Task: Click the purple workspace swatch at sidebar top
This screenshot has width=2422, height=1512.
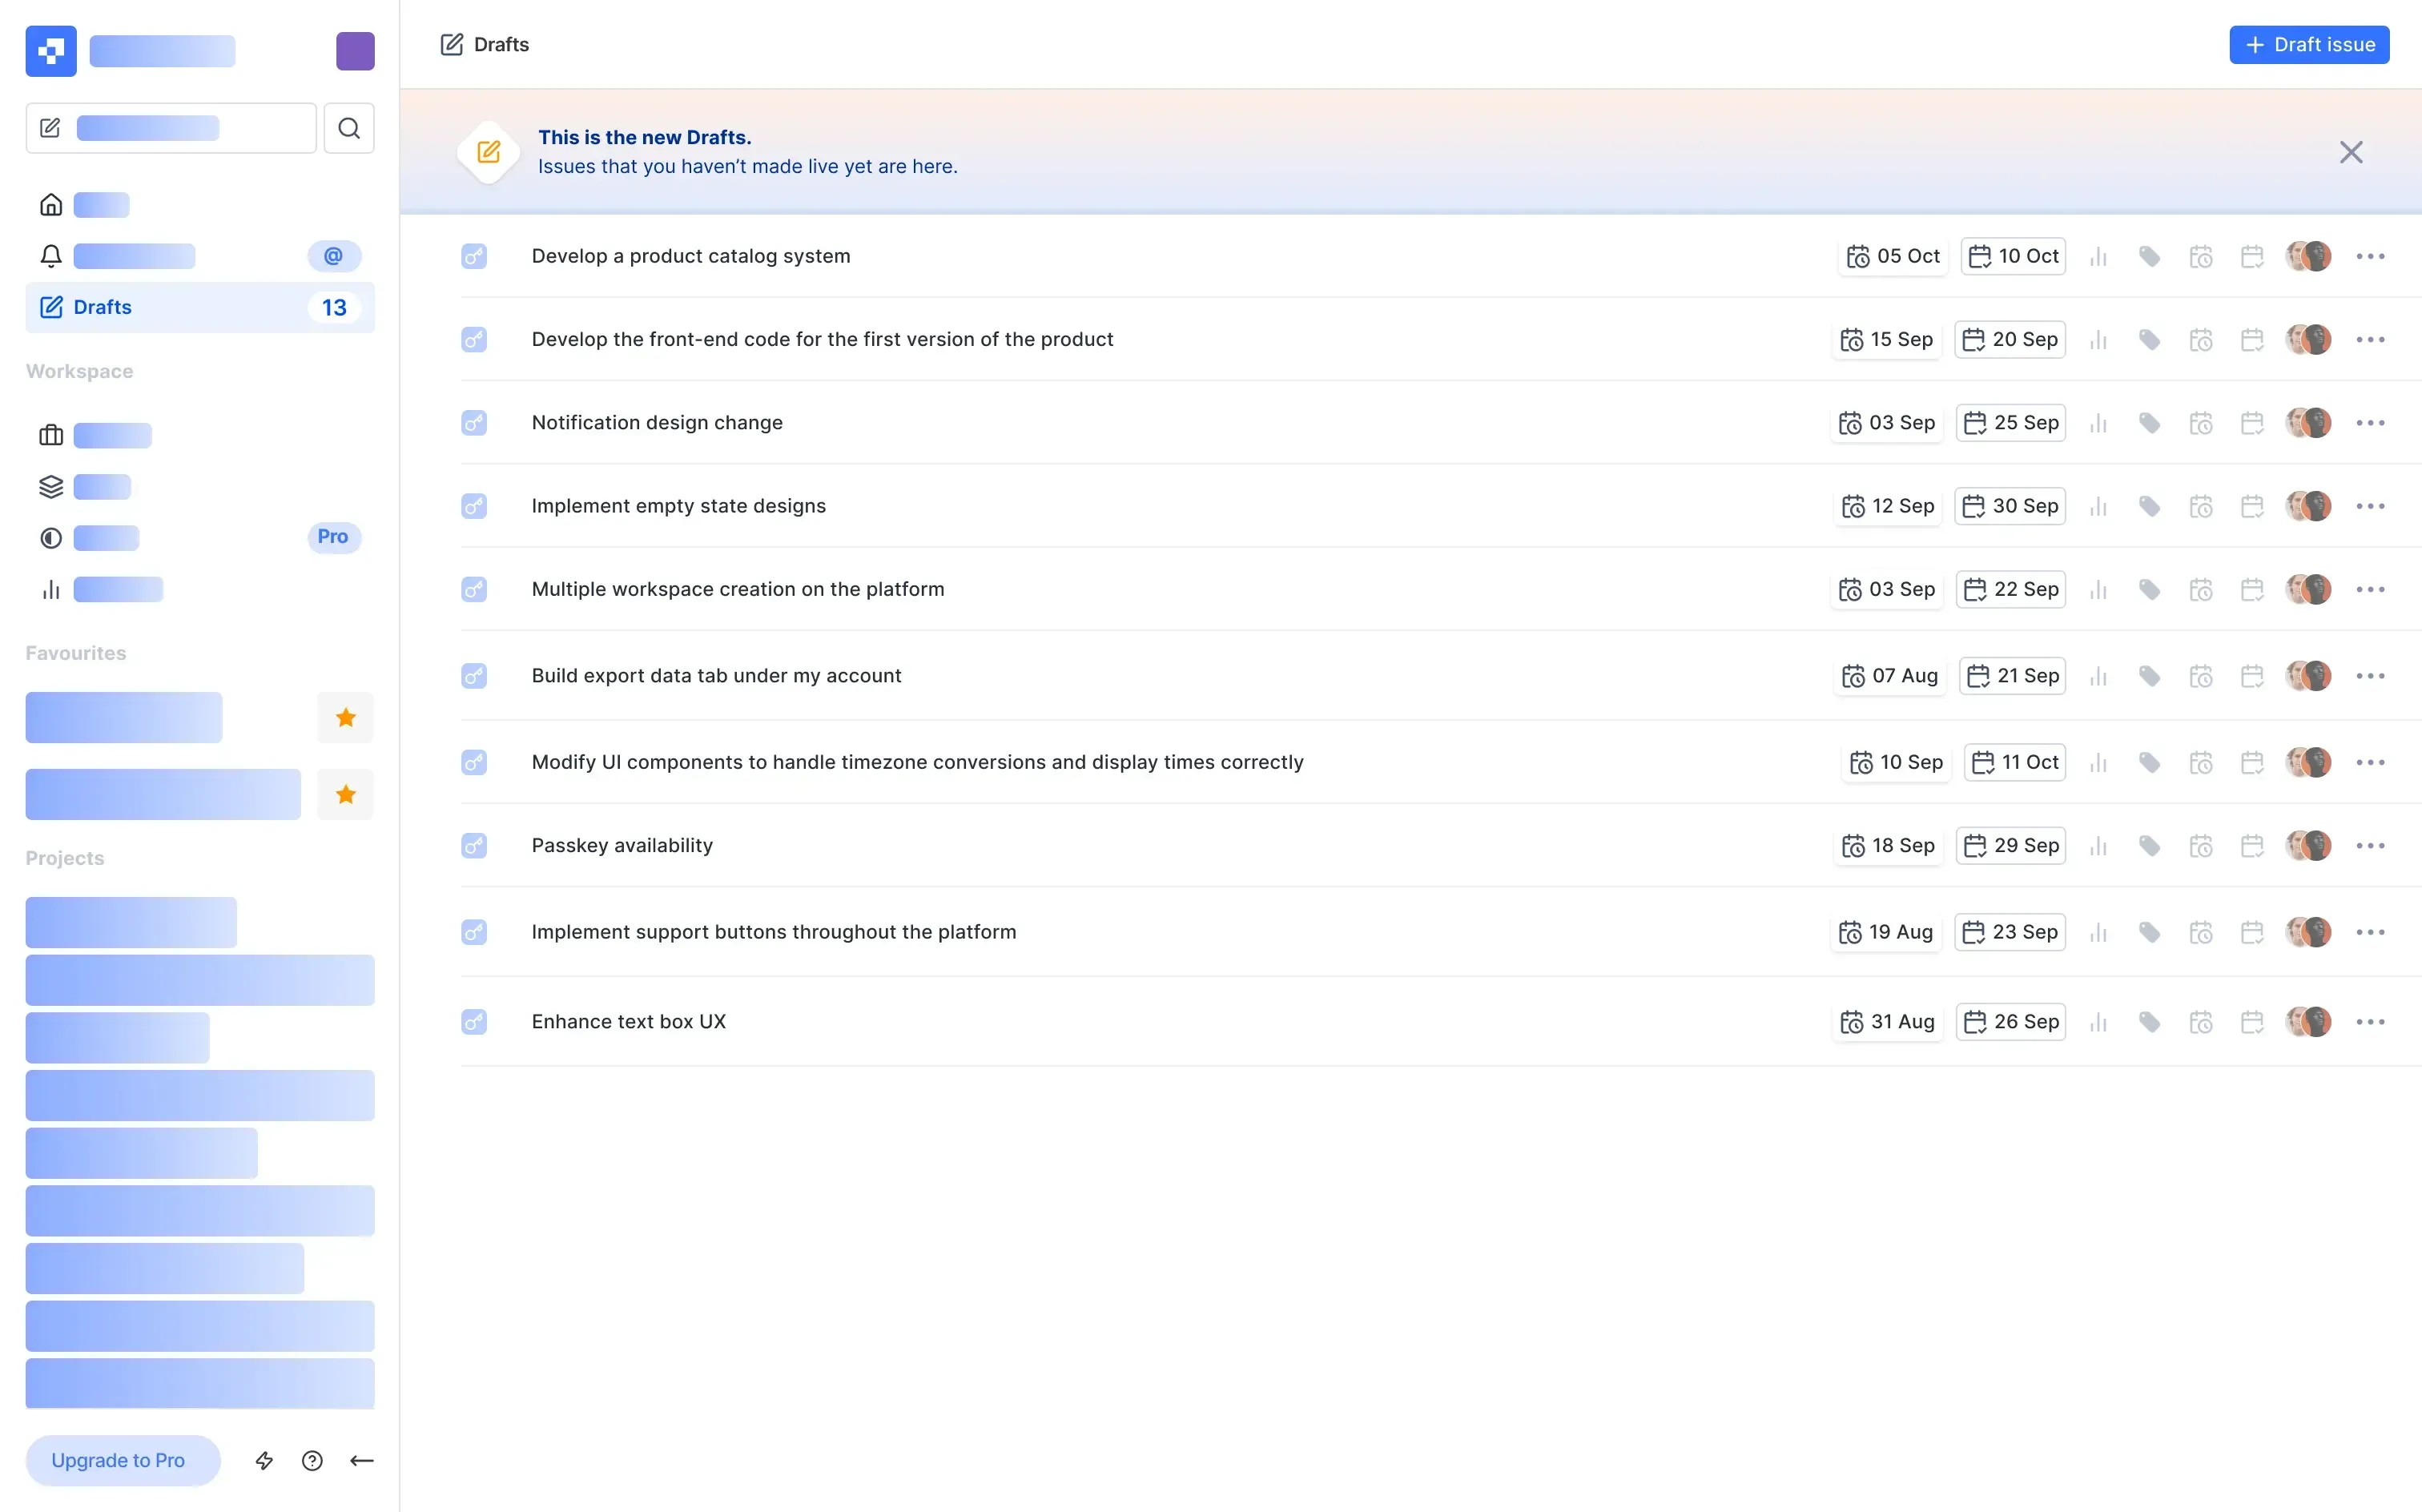Action: tap(355, 51)
